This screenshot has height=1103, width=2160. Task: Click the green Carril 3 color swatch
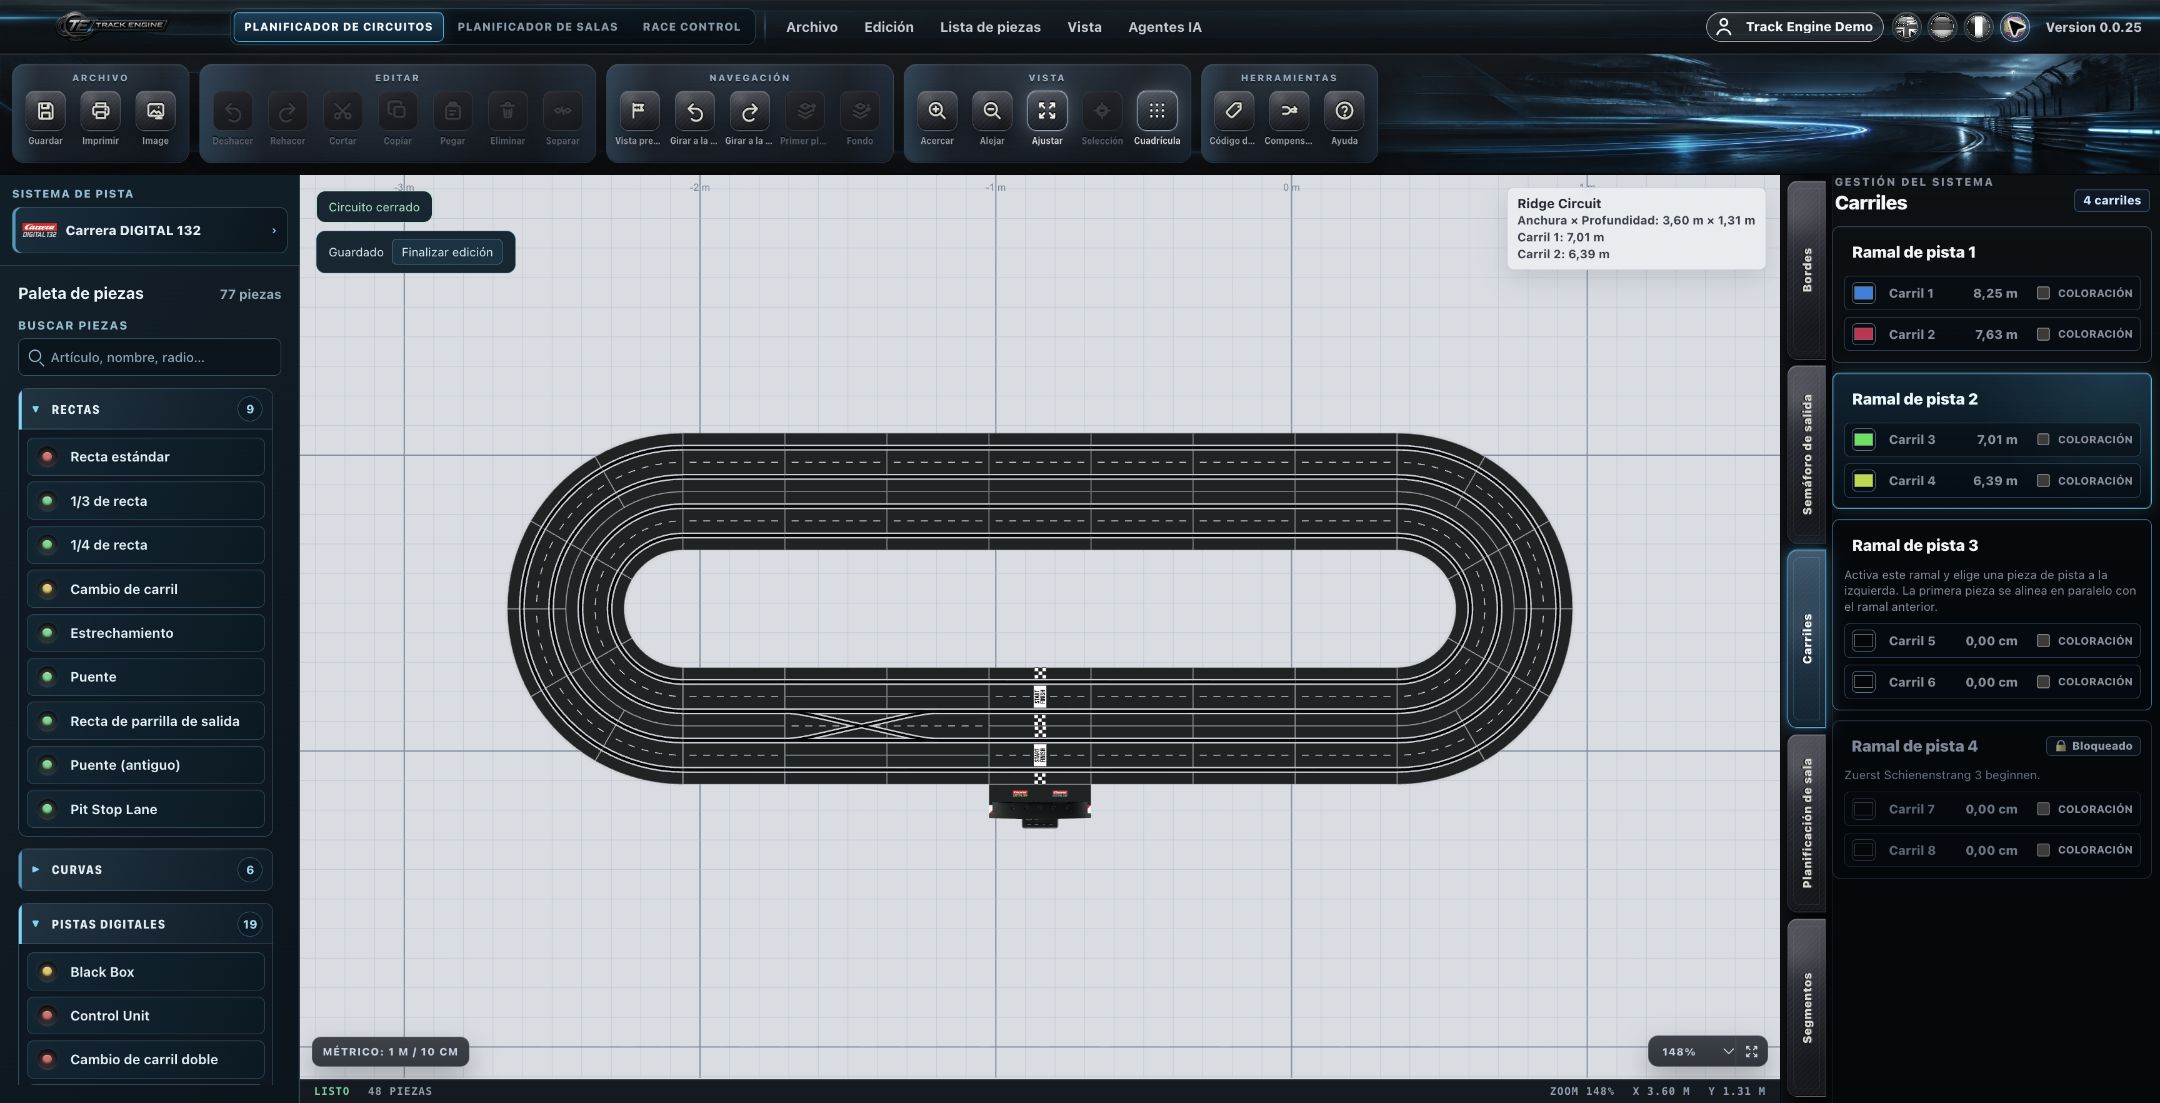[x=1863, y=440]
